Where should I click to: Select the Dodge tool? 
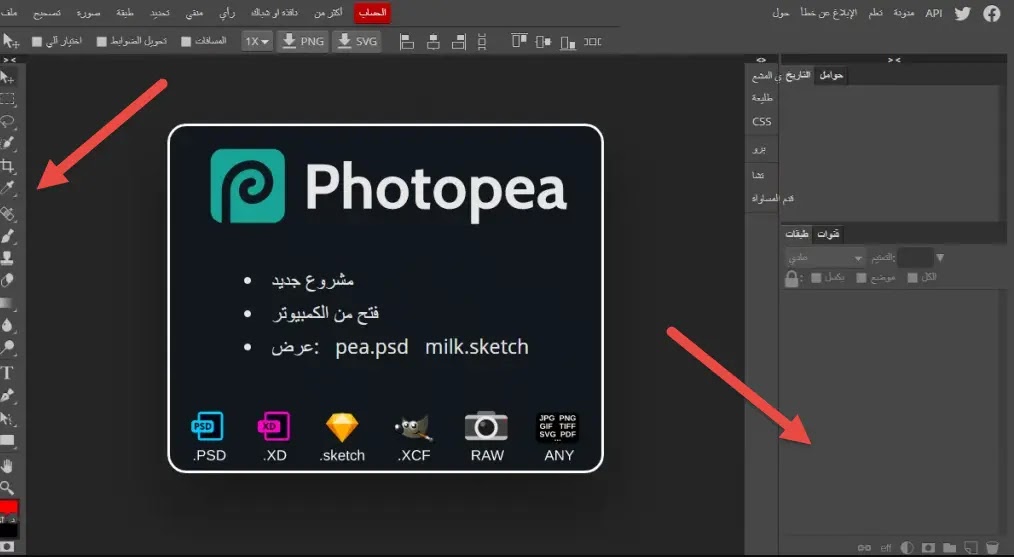coord(8,347)
